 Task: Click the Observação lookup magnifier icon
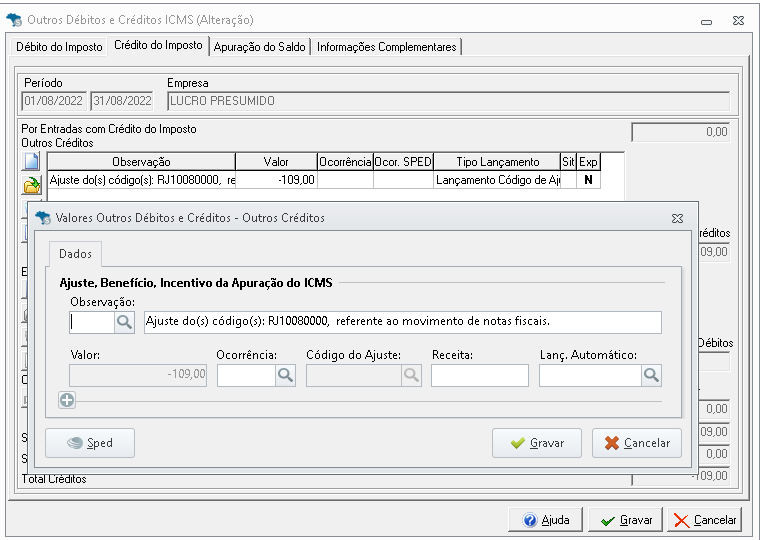tap(124, 322)
